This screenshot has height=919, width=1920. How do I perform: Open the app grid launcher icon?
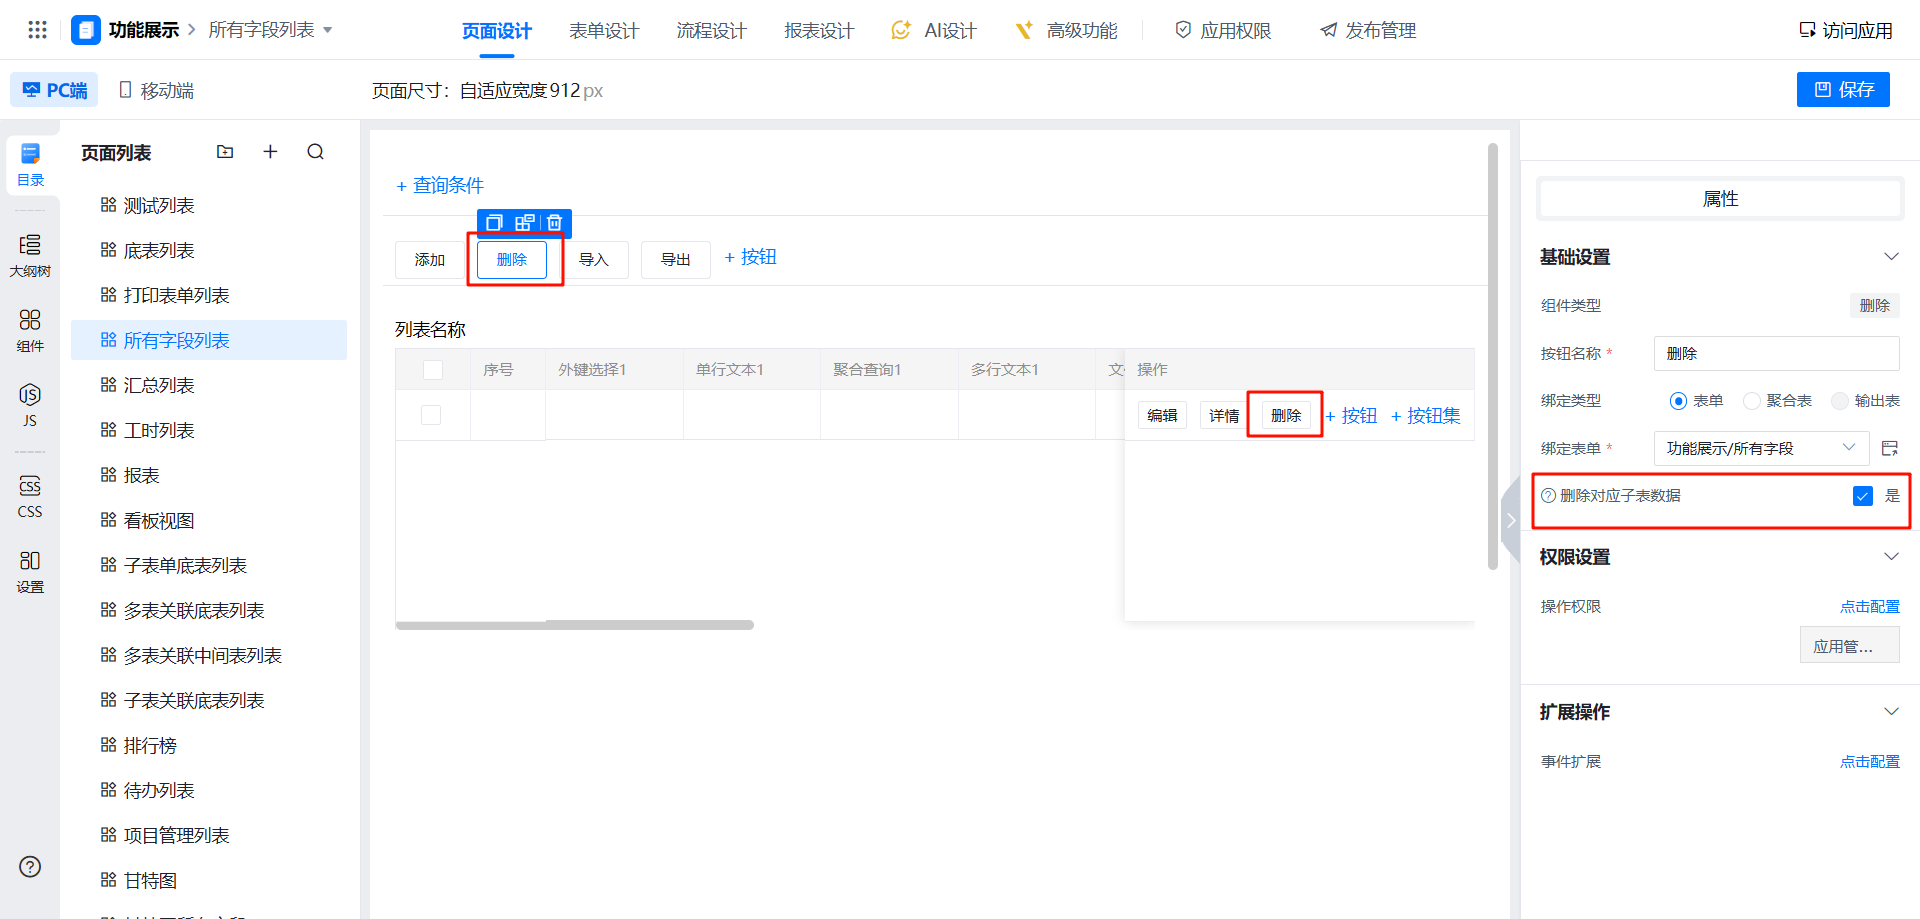click(37, 30)
